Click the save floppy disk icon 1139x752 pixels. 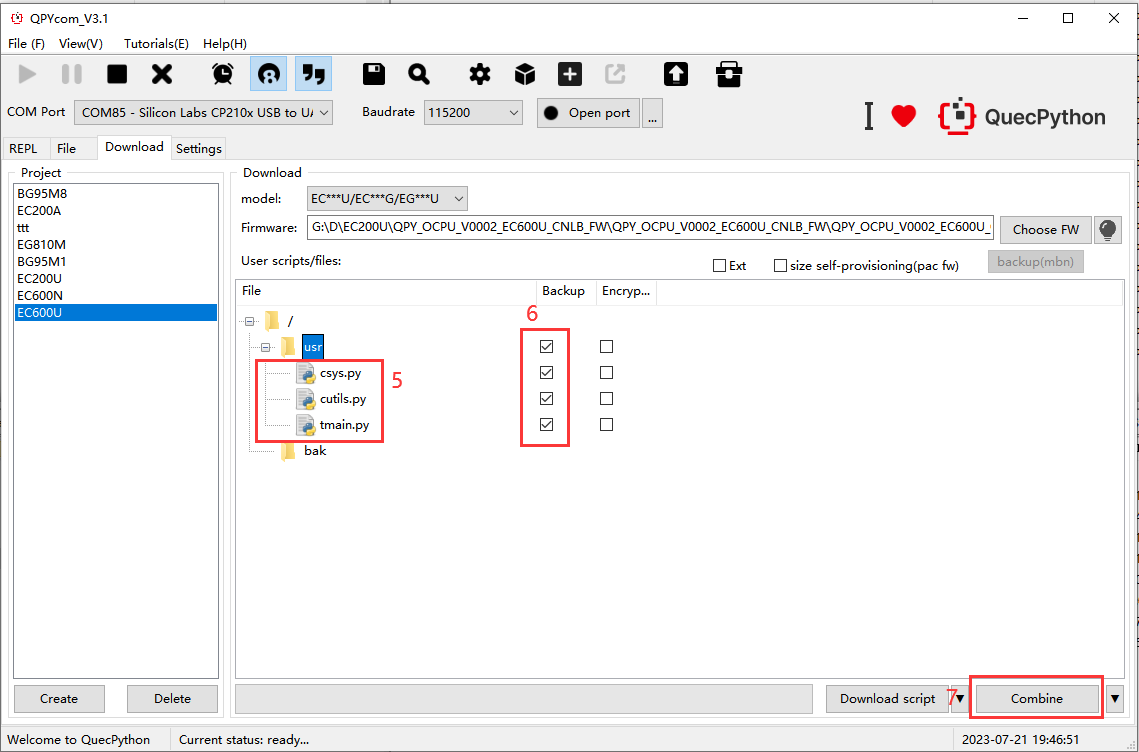coord(374,74)
